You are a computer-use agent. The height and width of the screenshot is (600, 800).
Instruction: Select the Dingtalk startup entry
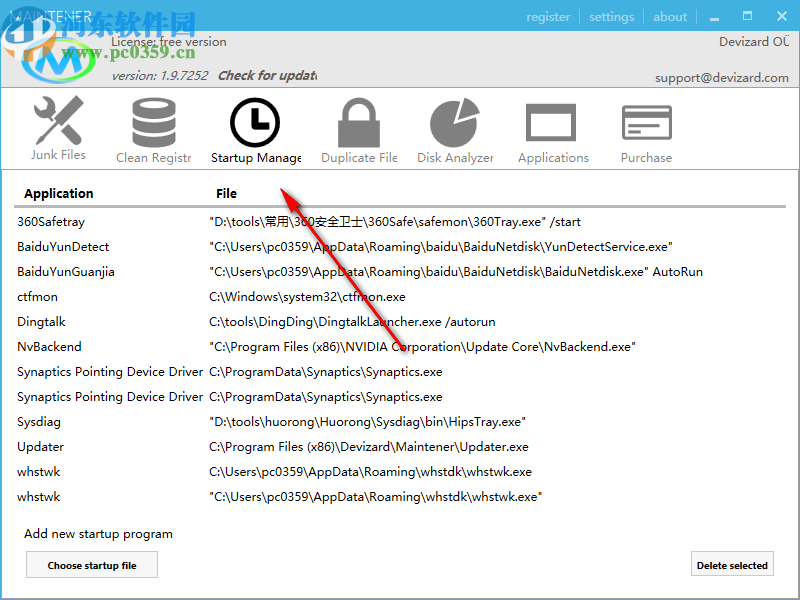coord(41,322)
